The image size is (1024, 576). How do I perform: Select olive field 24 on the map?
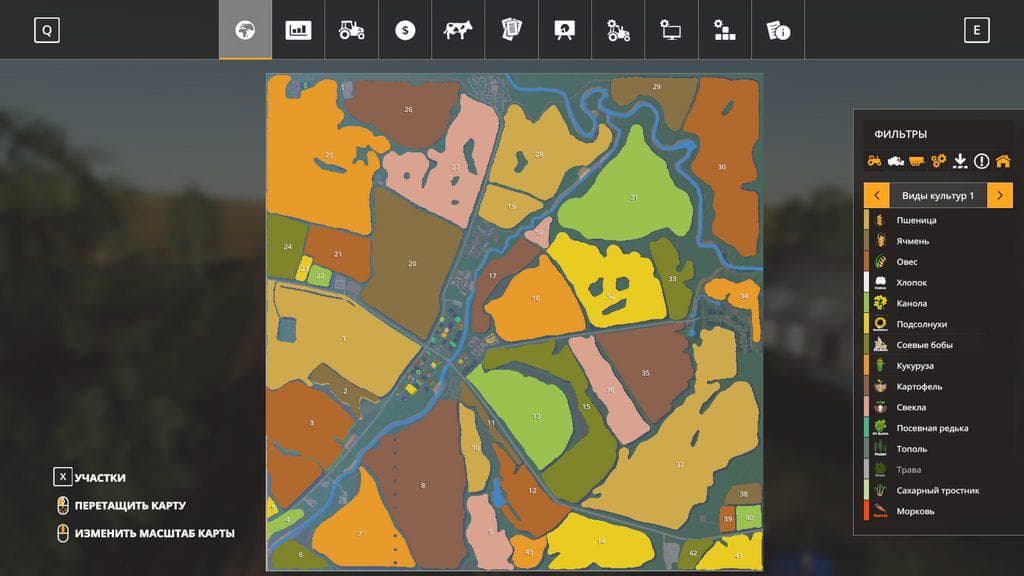click(x=286, y=247)
